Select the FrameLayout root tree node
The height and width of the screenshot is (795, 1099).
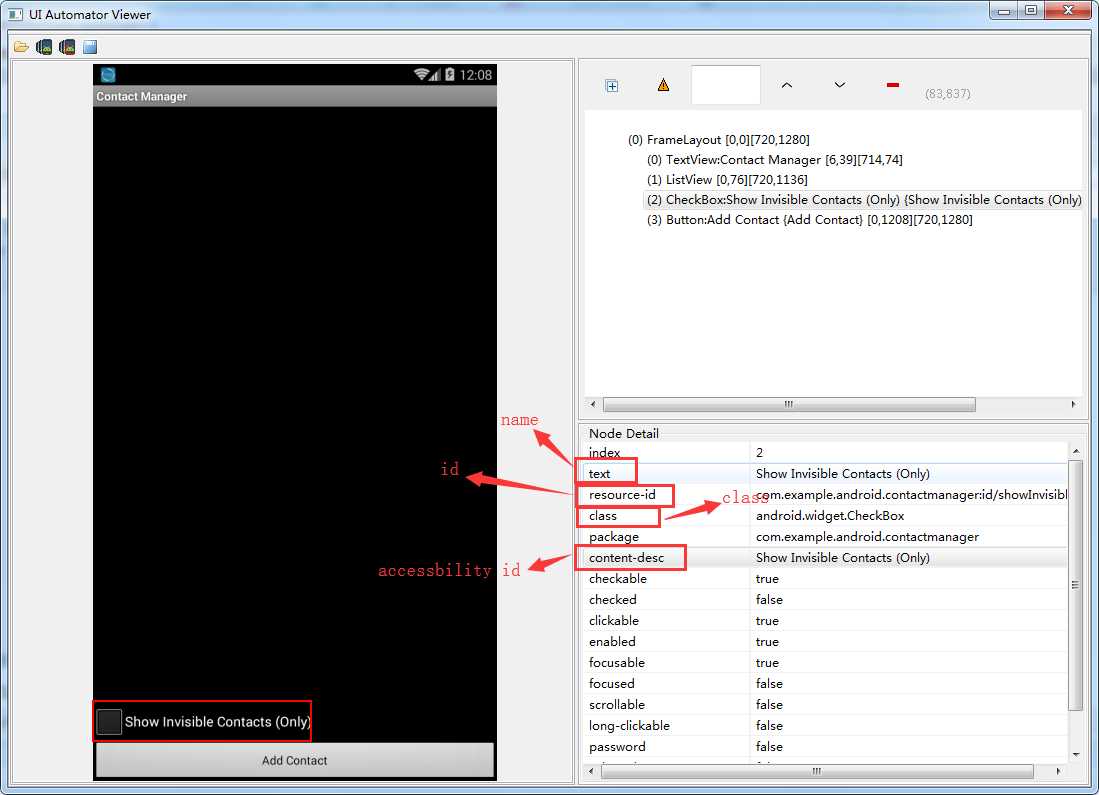point(718,140)
